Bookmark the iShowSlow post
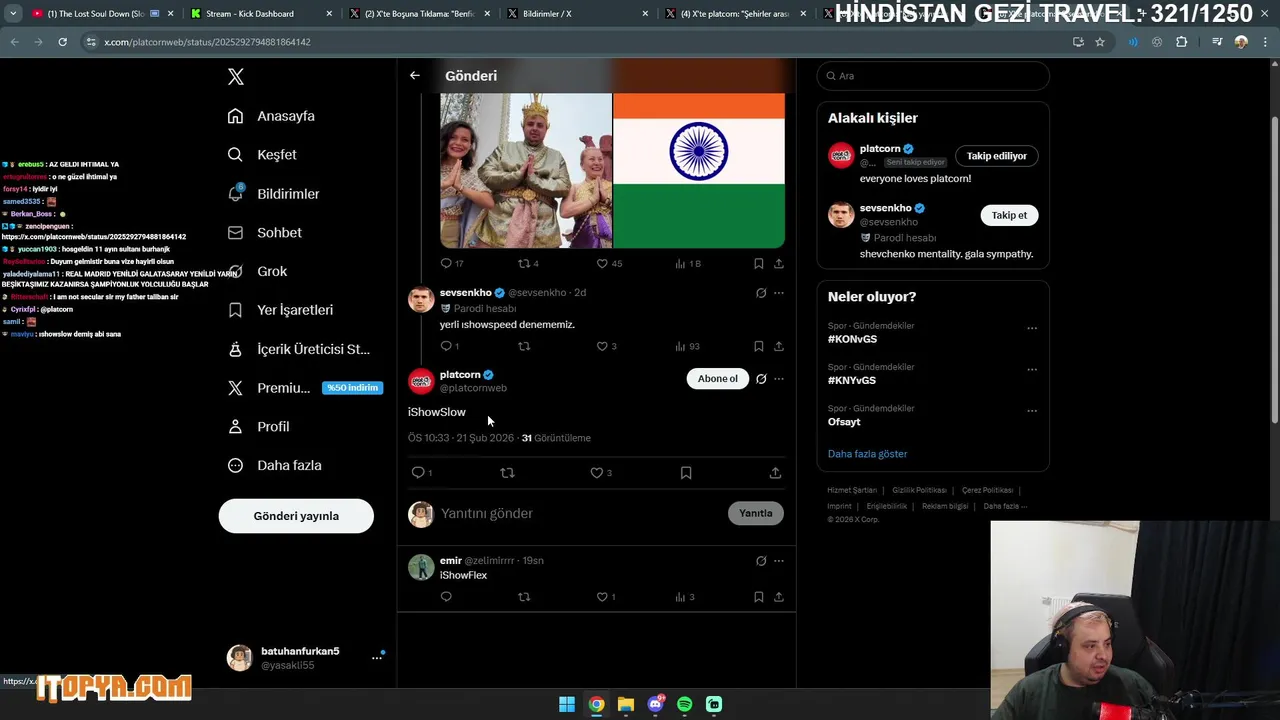The height and width of the screenshot is (720, 1280). tap(686, 473)
